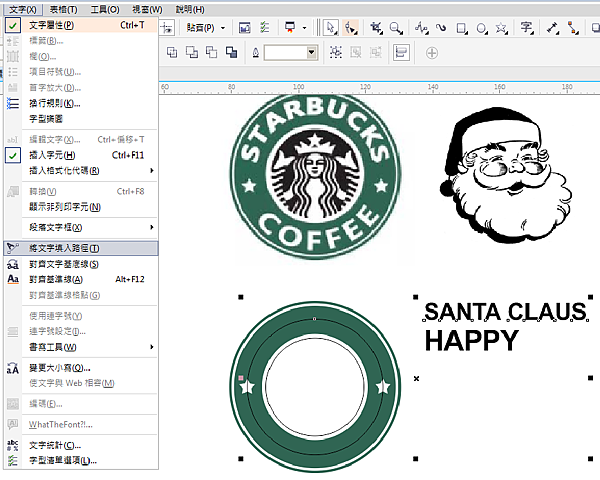The height and width of the screenshot is (480, 600).
Task: Open the 表格(T) menu
Action: click(x=63, y=9)
